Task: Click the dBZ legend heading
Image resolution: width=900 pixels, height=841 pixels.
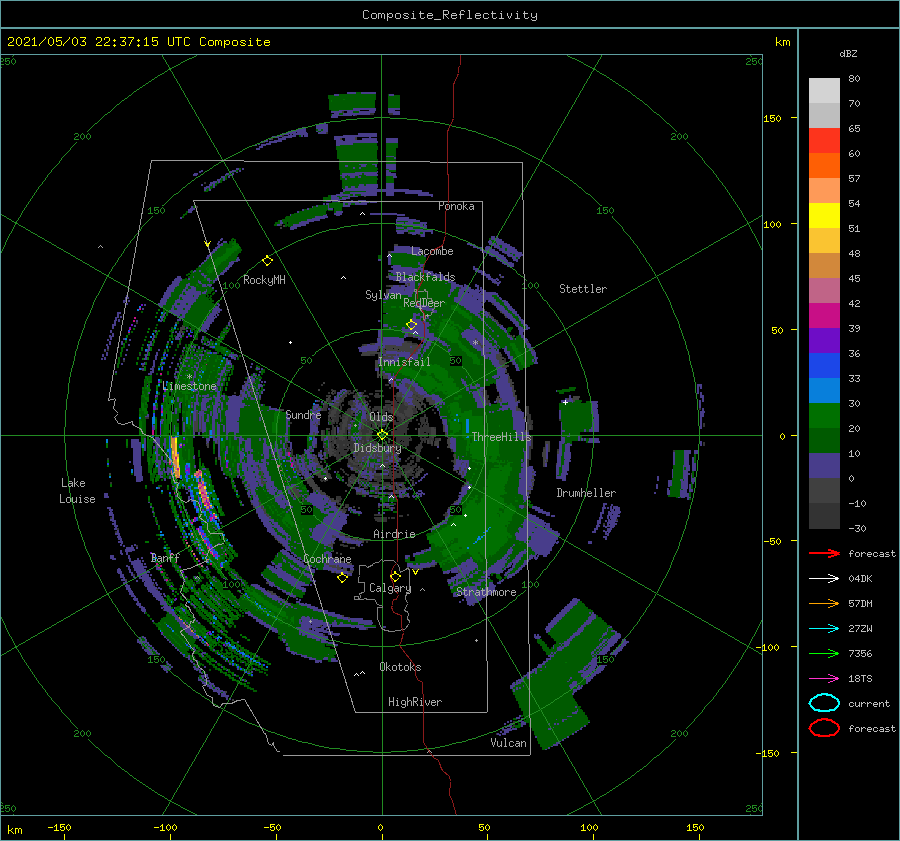Action: coord(848,53)
